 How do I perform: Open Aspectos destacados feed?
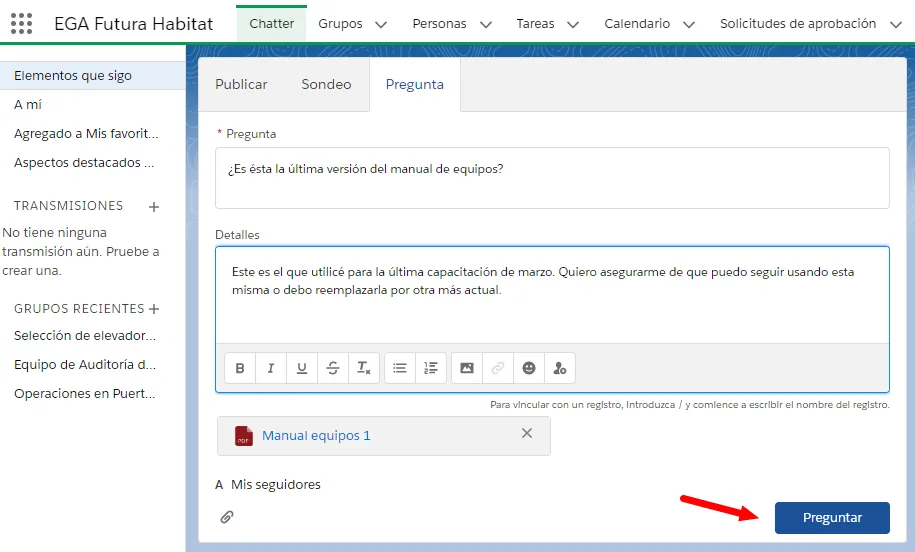[x=84, y=163]
